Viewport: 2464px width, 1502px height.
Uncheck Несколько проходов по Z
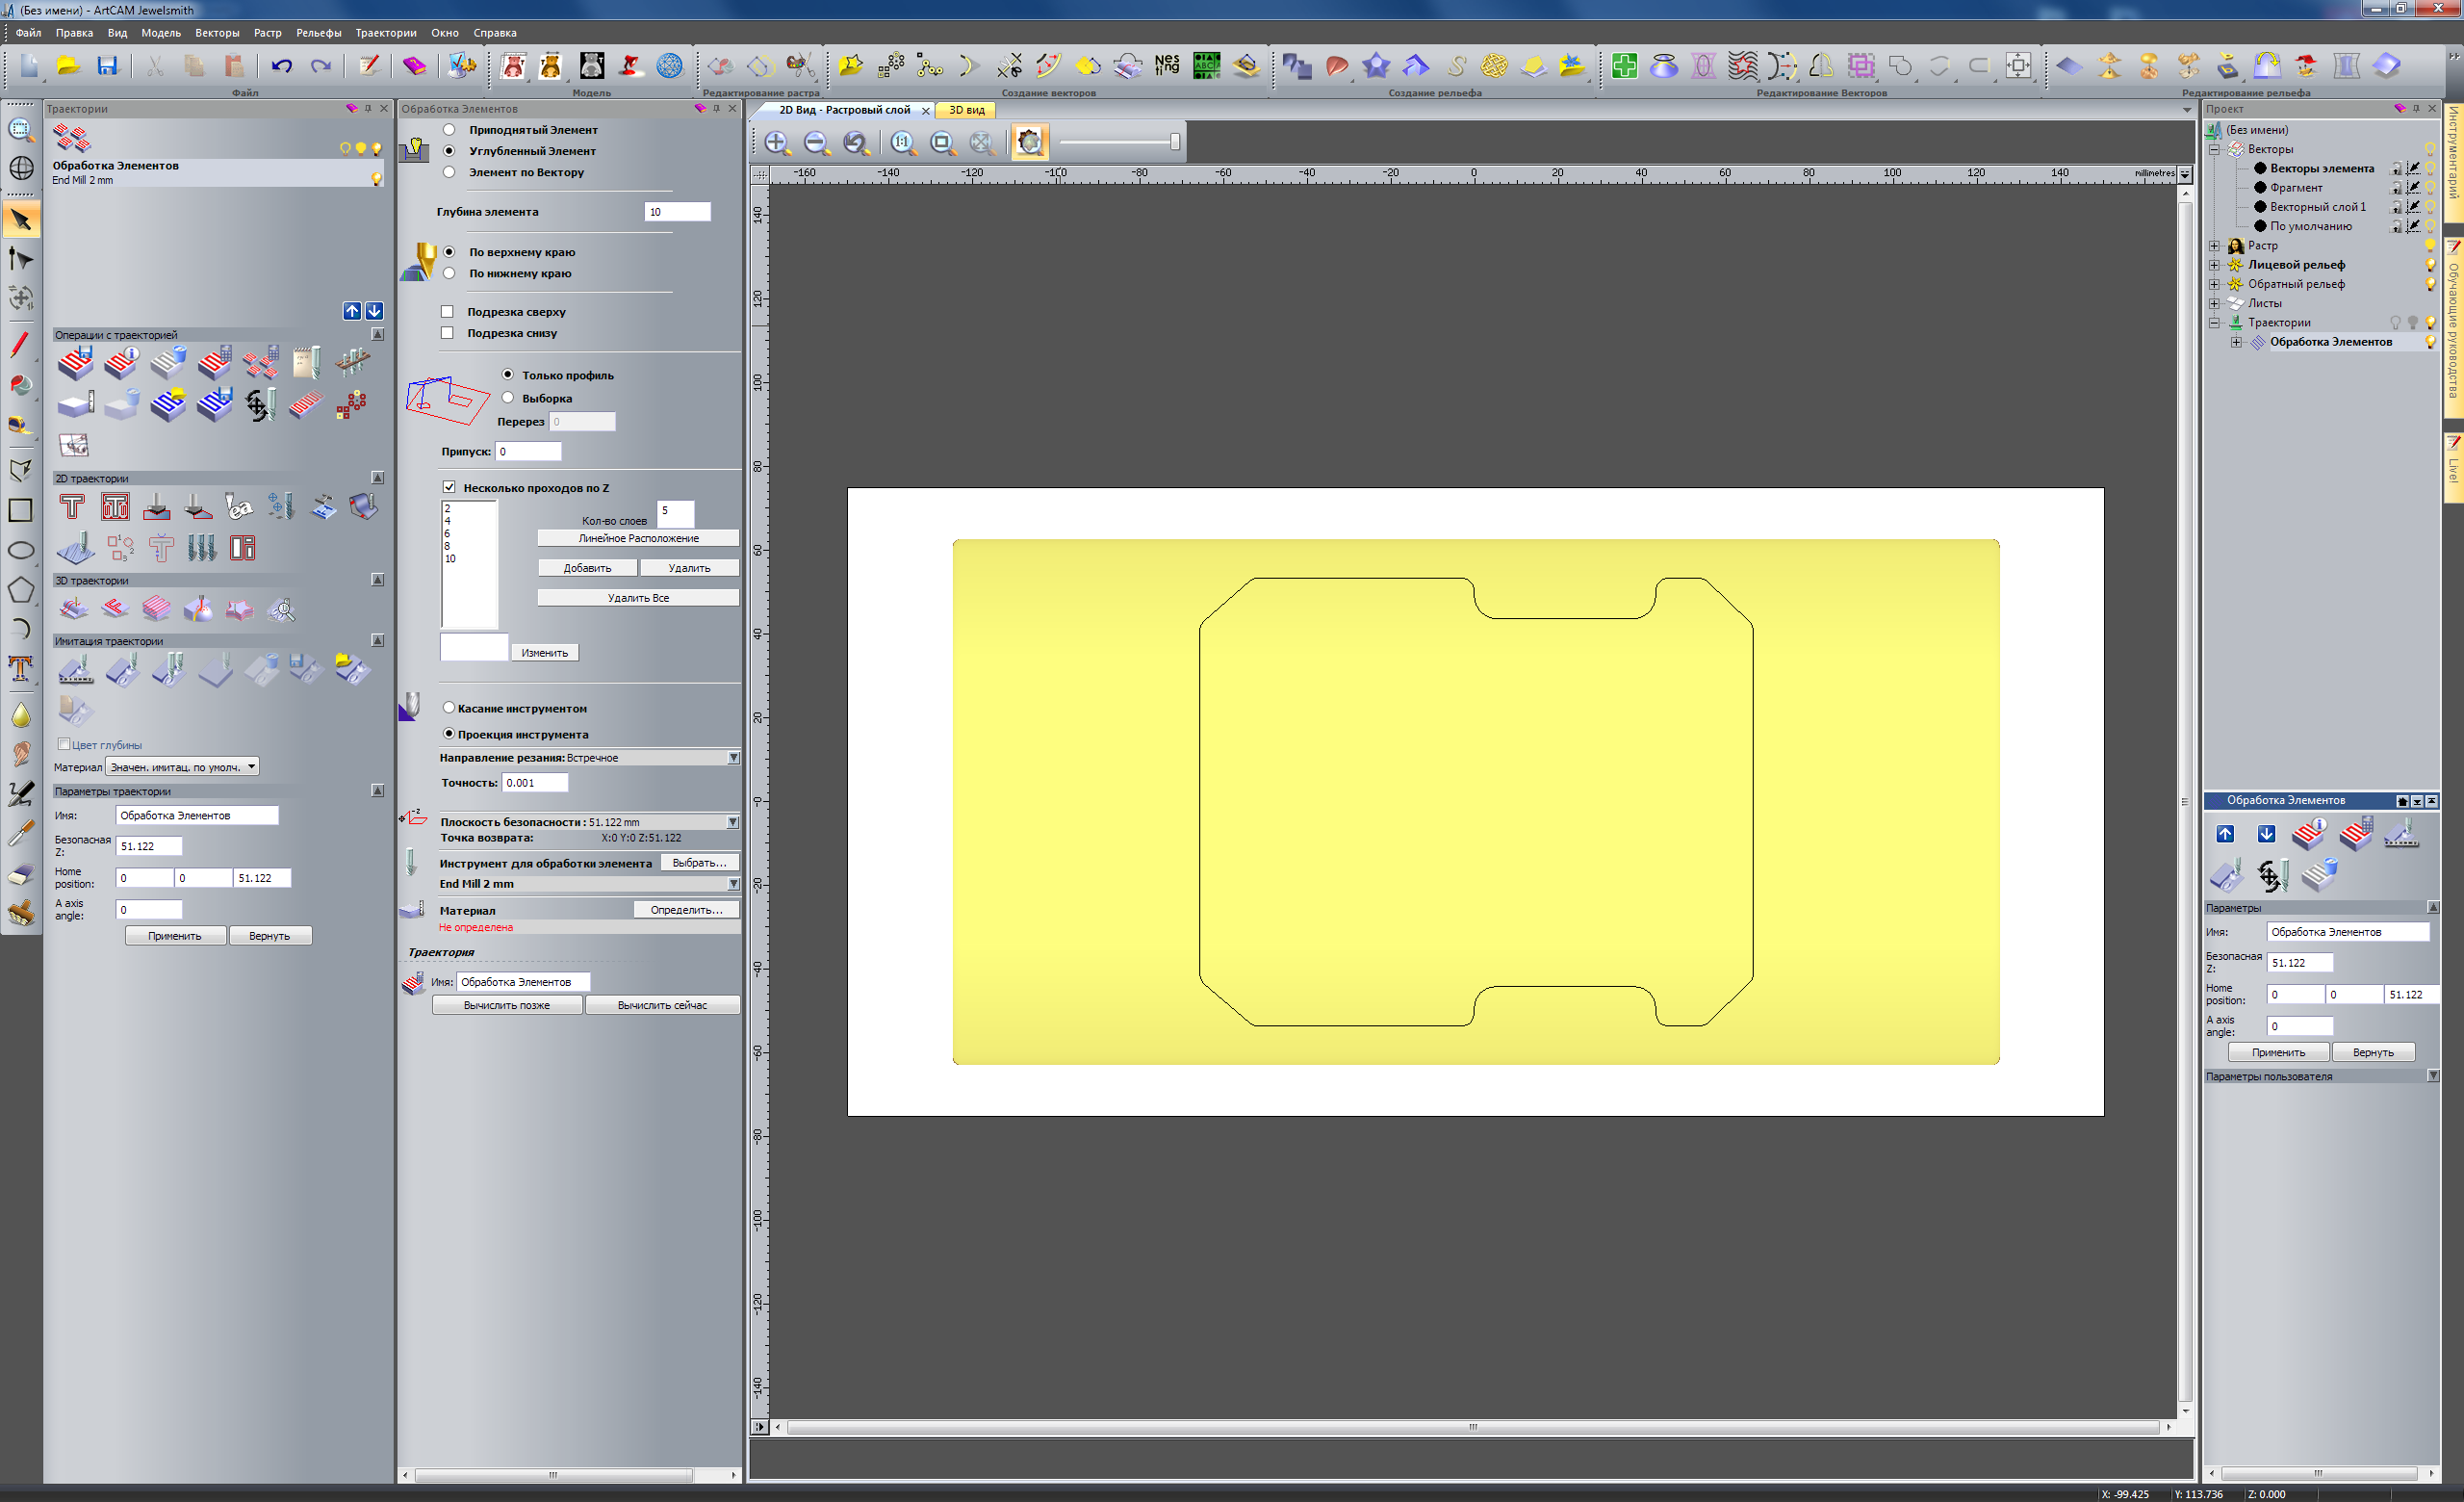[449, 488]
